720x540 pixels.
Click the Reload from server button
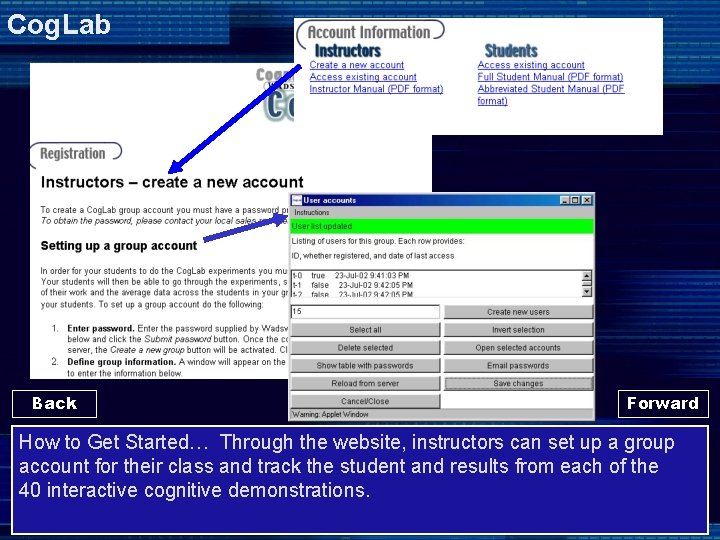tap(365, 383)
